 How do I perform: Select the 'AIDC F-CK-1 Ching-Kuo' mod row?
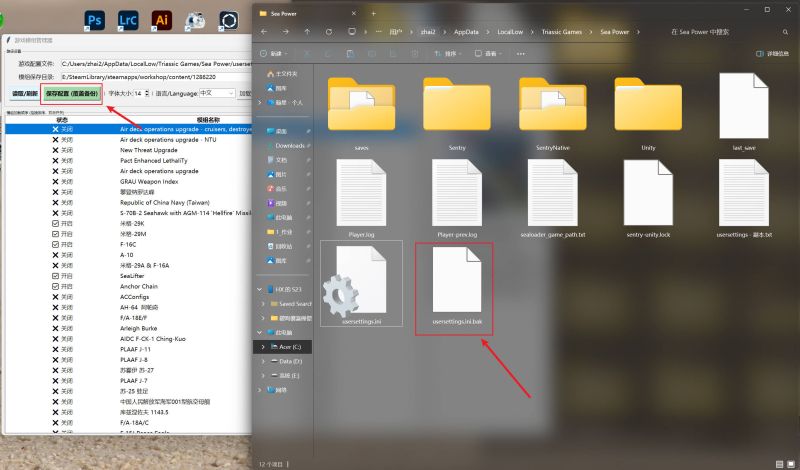tap(129, 339)
